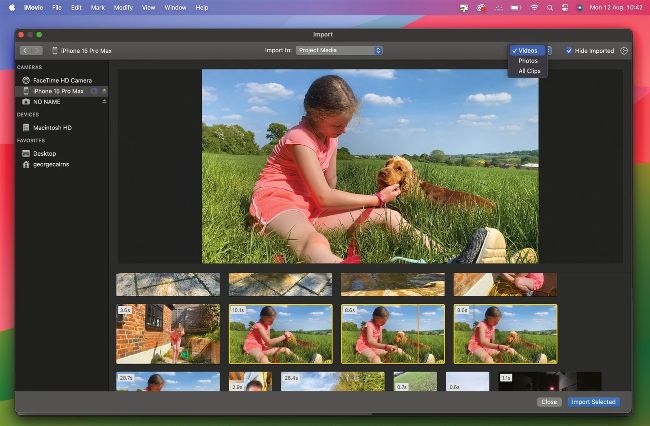Click the home icon beside georgecairns
Image resolution: width=650 pixels, height=426 pixels.
[x=26, y=164]
